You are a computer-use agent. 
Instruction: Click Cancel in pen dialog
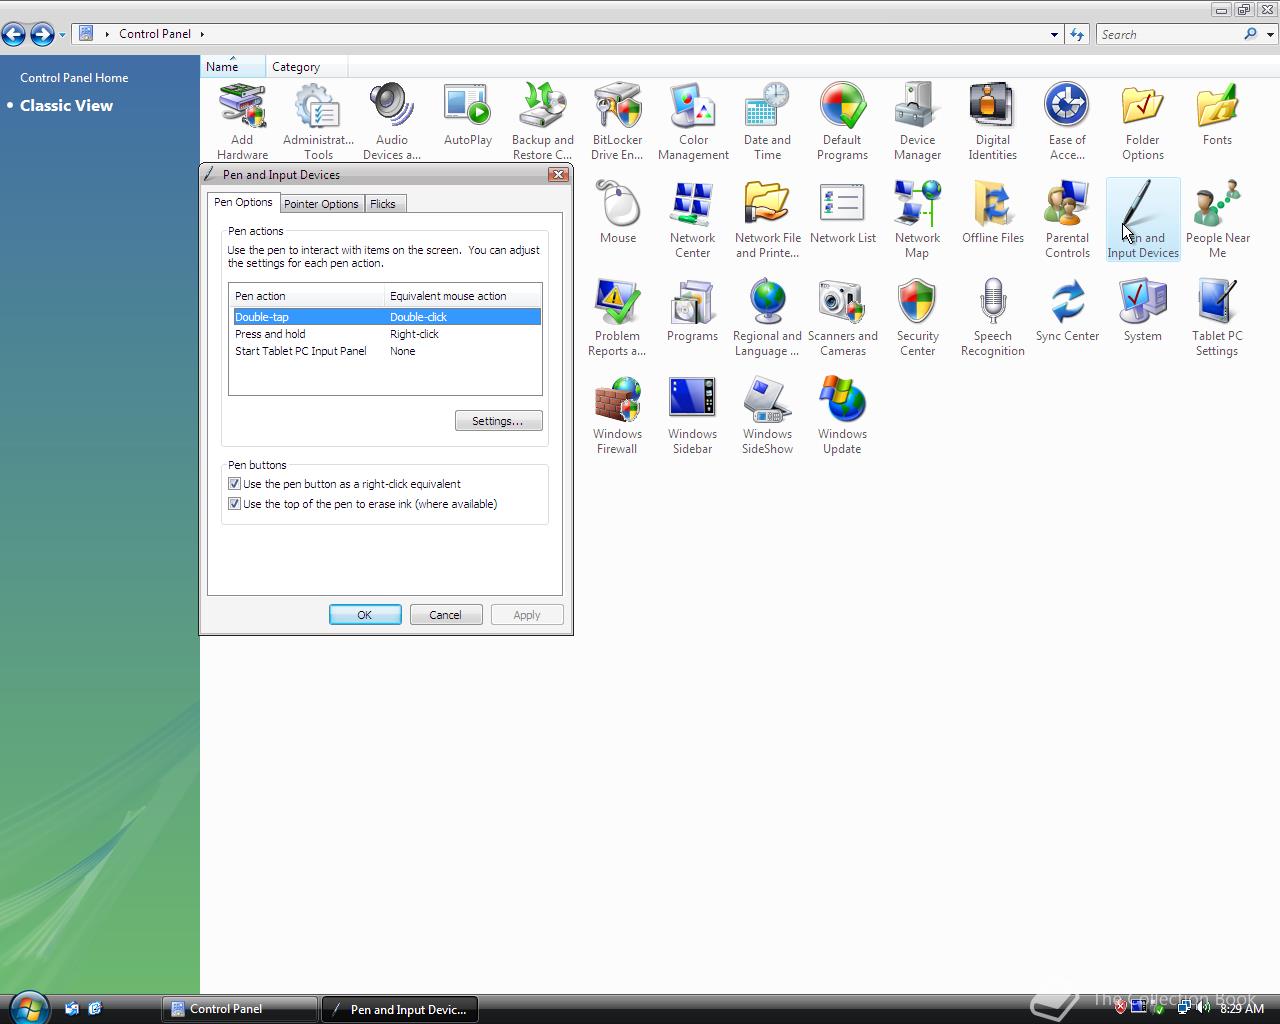tap(446, 615)
